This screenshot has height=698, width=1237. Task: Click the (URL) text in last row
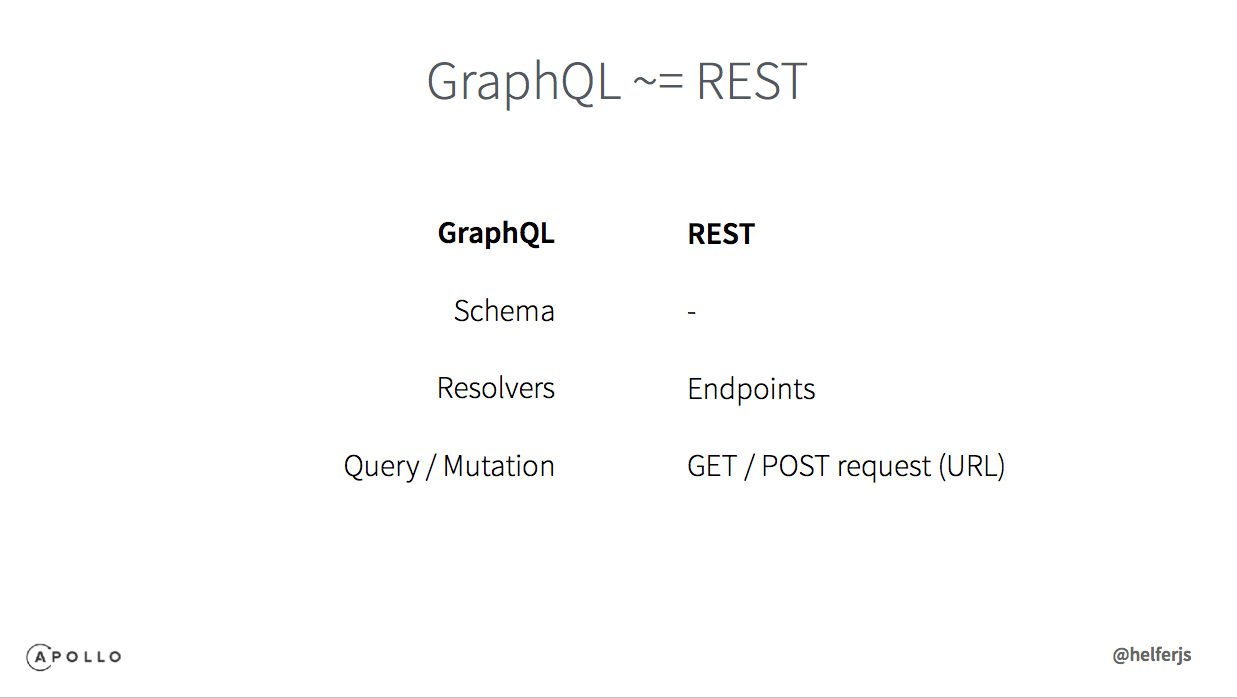coord(971,467)
